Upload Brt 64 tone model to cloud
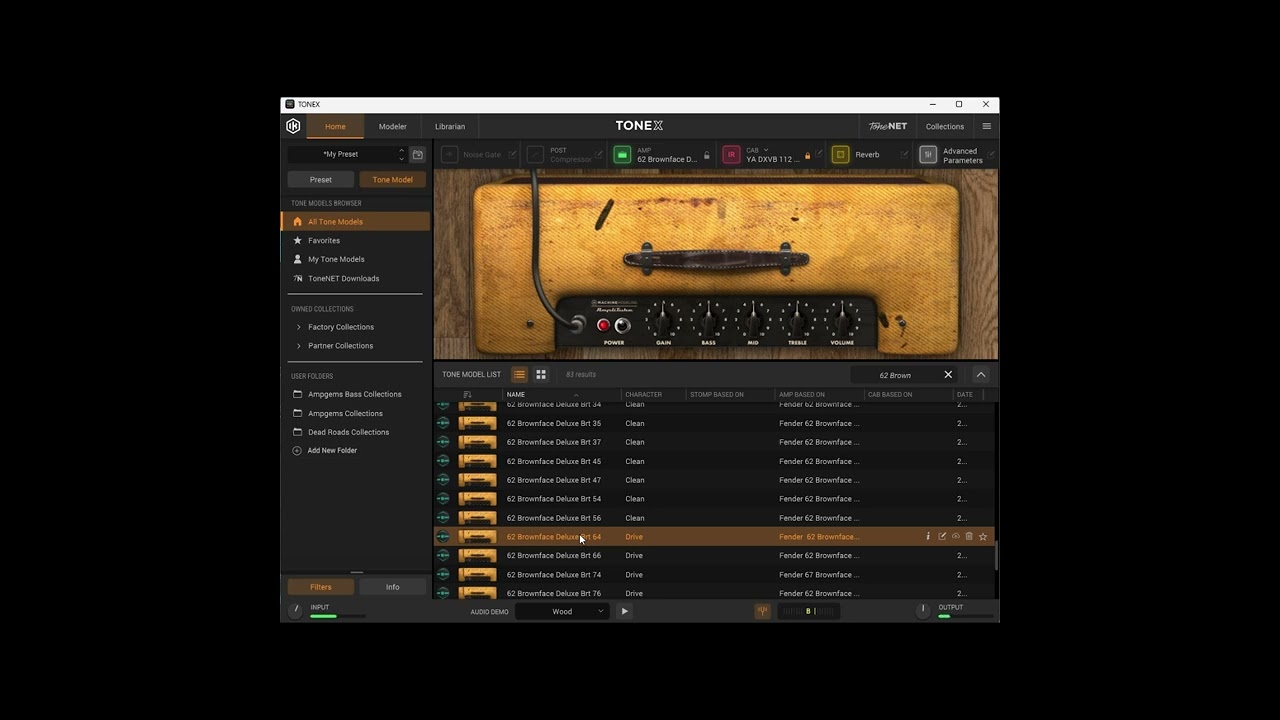Viewport: 1280px width, 720px height. [956, 537]
